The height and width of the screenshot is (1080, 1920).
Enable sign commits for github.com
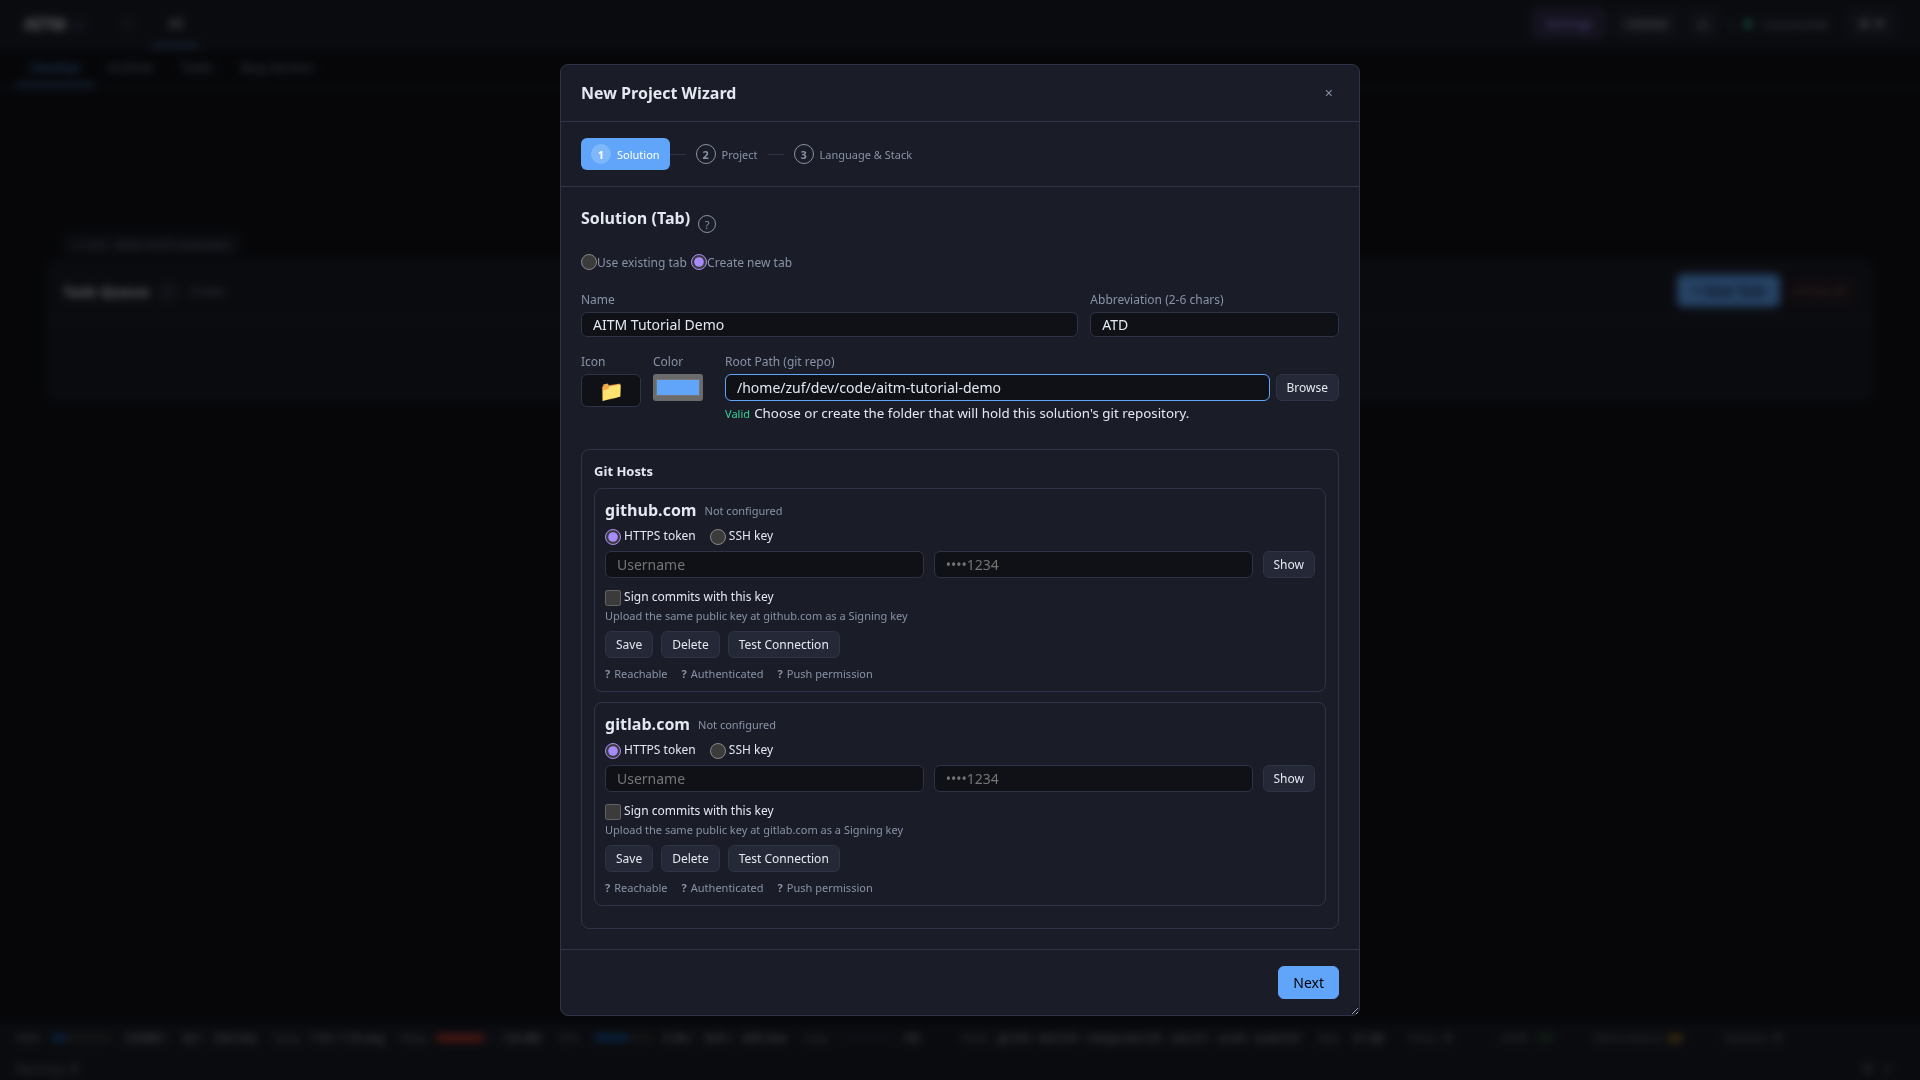pyautogui.click(x=613, y=598)
